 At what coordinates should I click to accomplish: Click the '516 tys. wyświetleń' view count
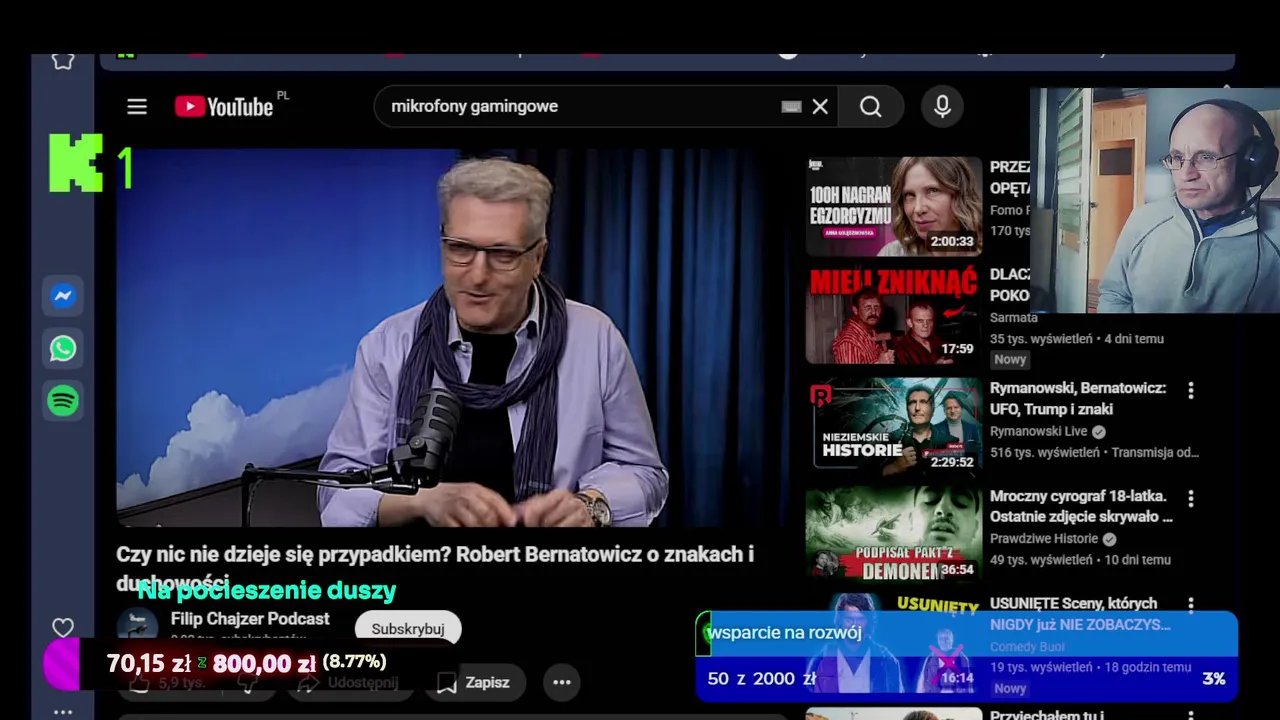tap(1044, 452)
